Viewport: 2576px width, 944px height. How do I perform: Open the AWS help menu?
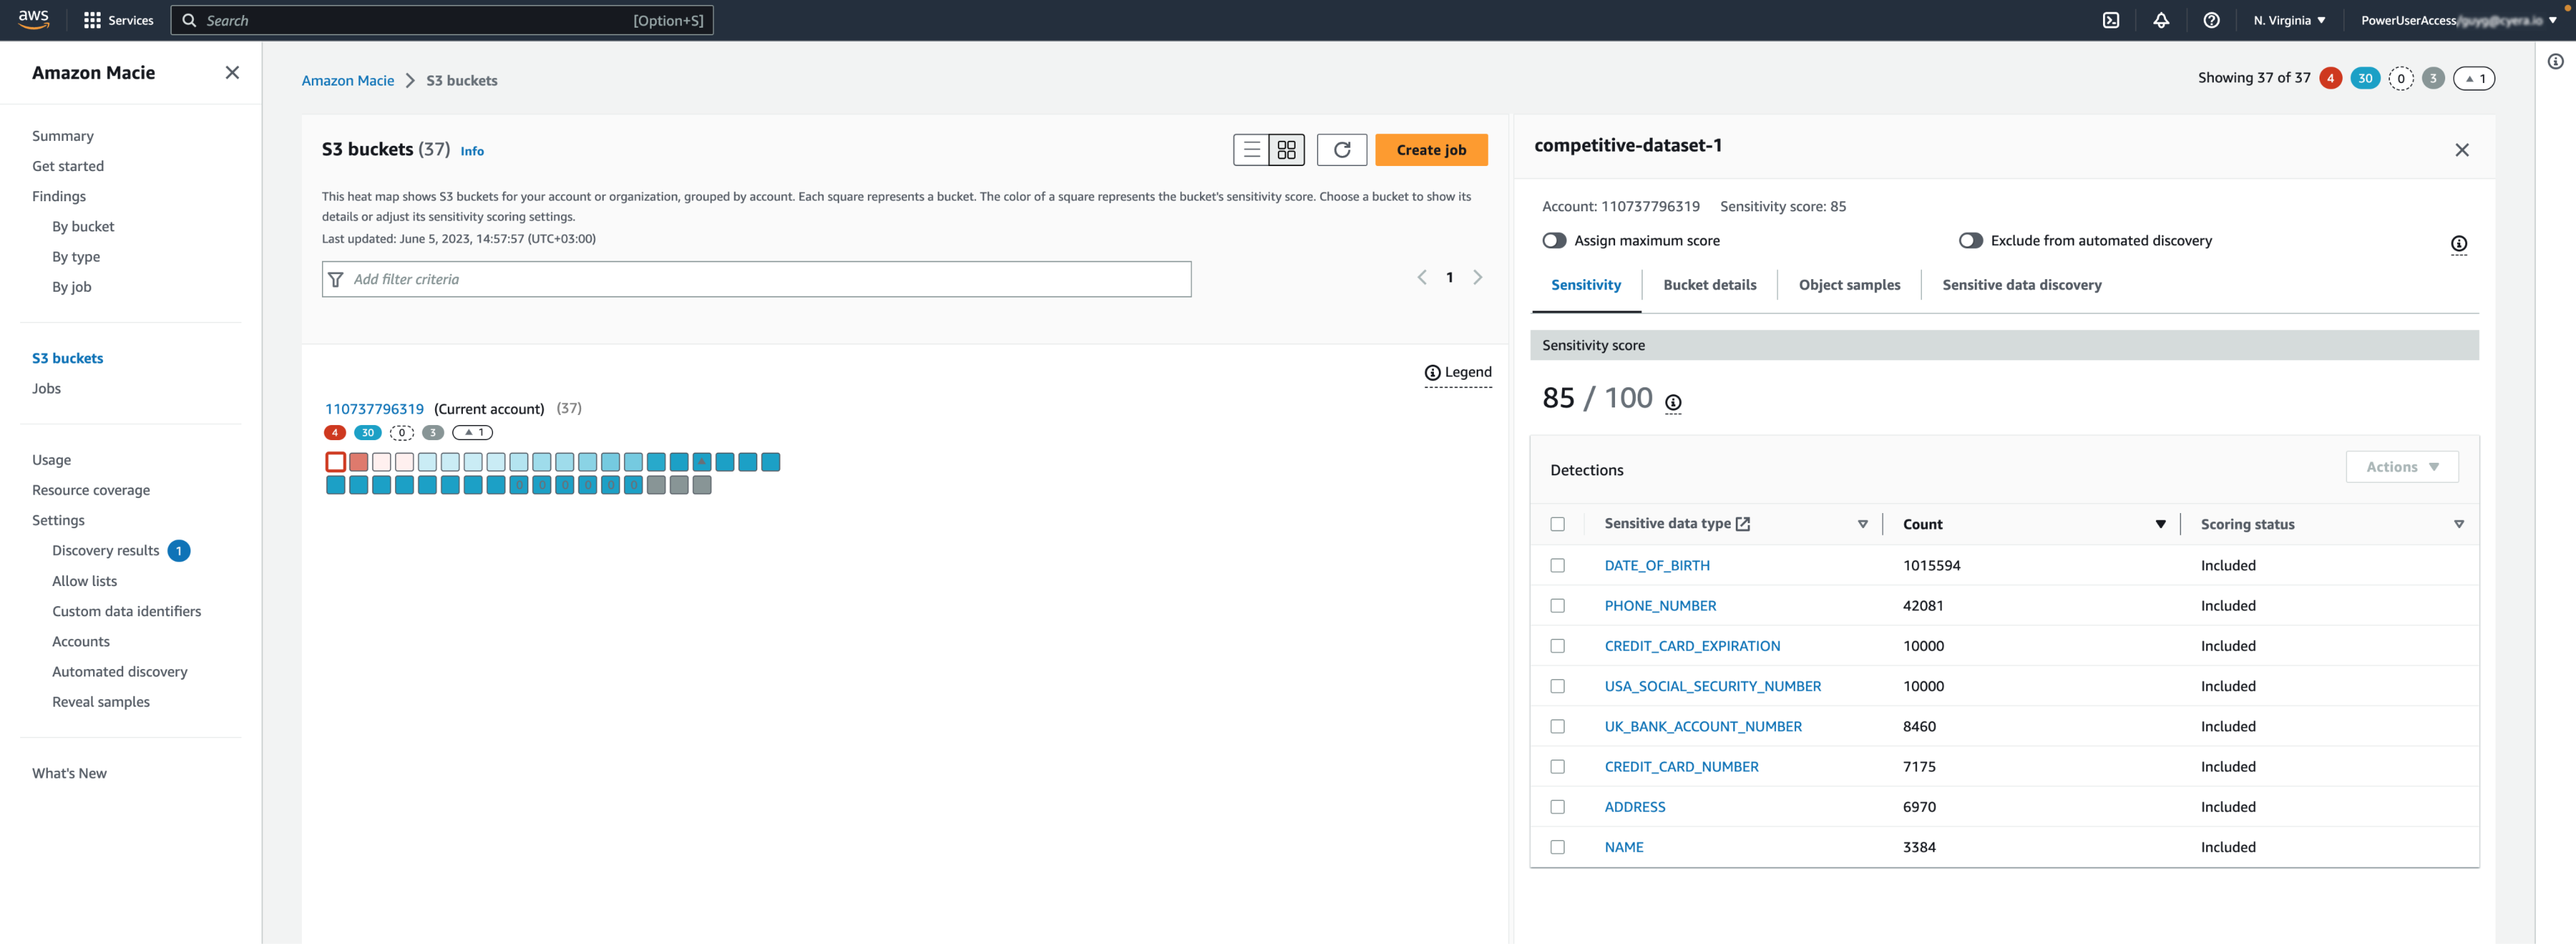[2212, 20]
